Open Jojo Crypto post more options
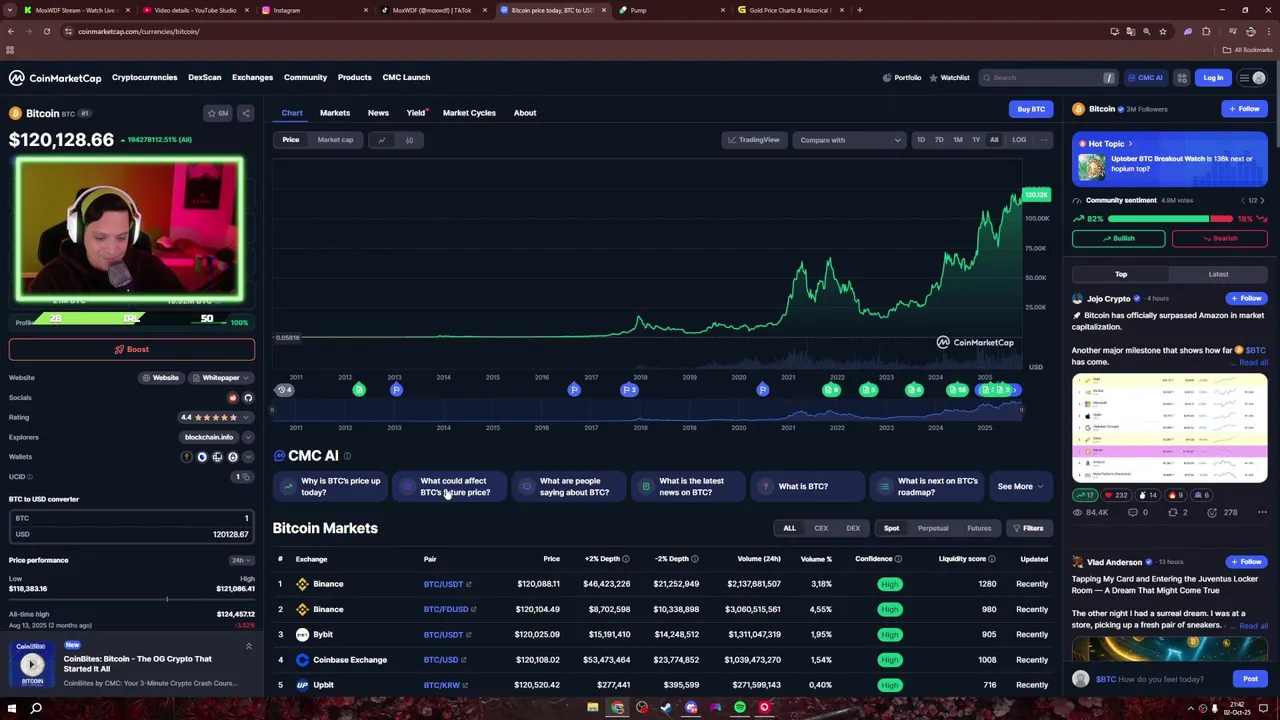Viewport: 1280px width, 720px height. coord(1262,513)
